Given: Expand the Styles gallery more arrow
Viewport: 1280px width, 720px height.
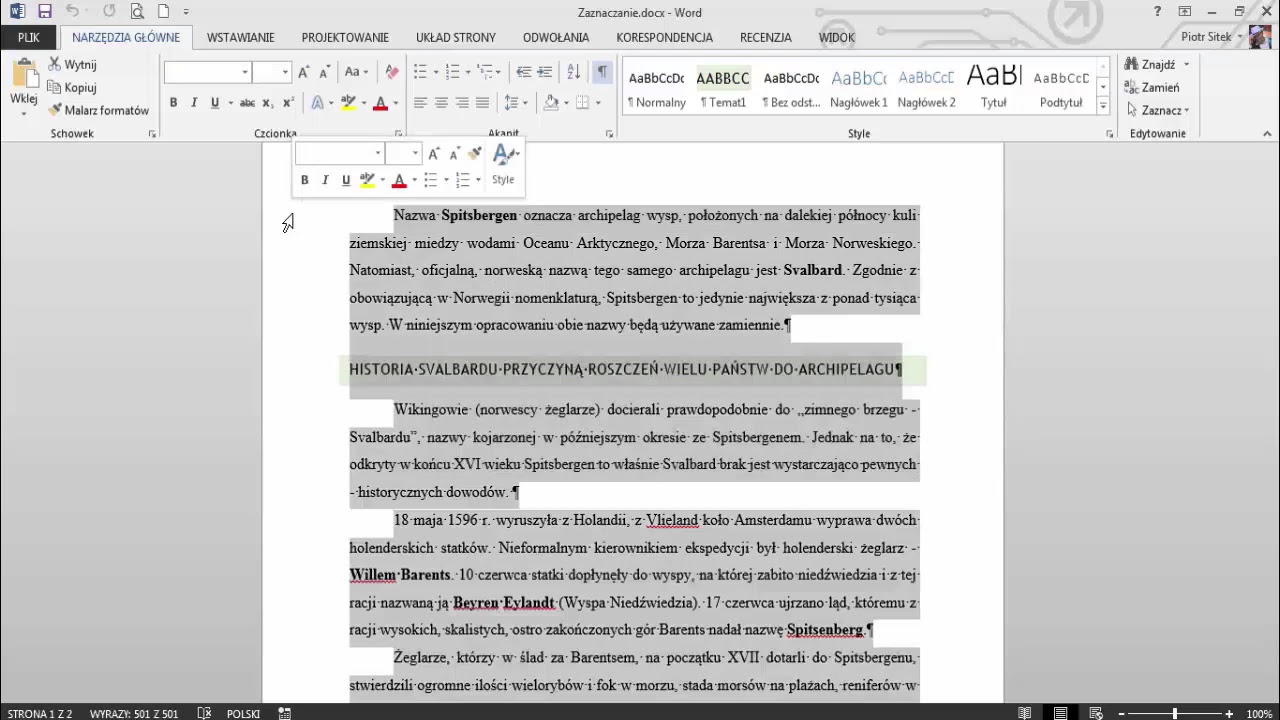Looking at the screenshot, I should click(x=1103, y=104).
